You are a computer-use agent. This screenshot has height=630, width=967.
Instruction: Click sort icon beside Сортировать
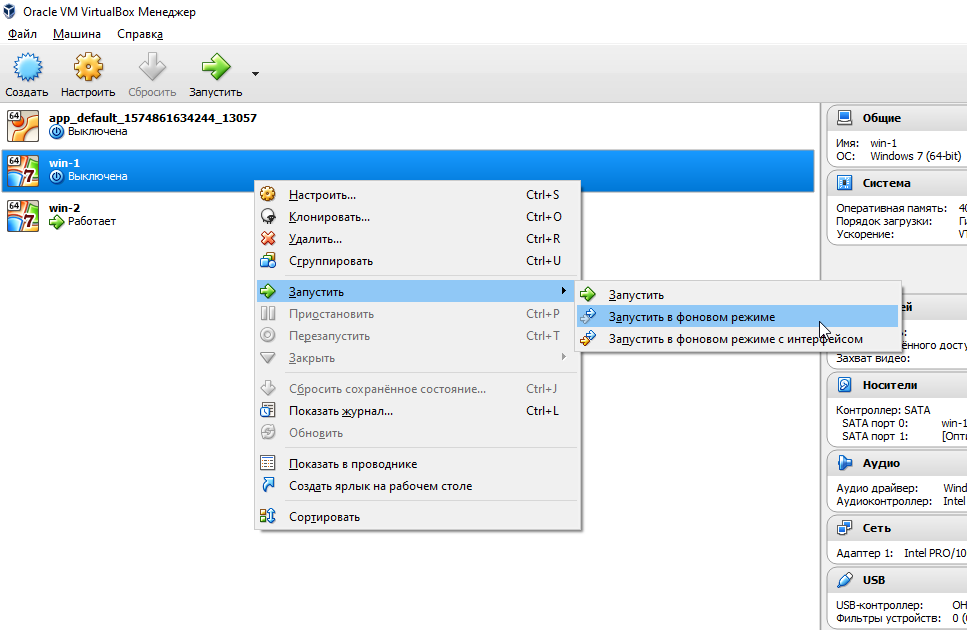coord(268,516)
